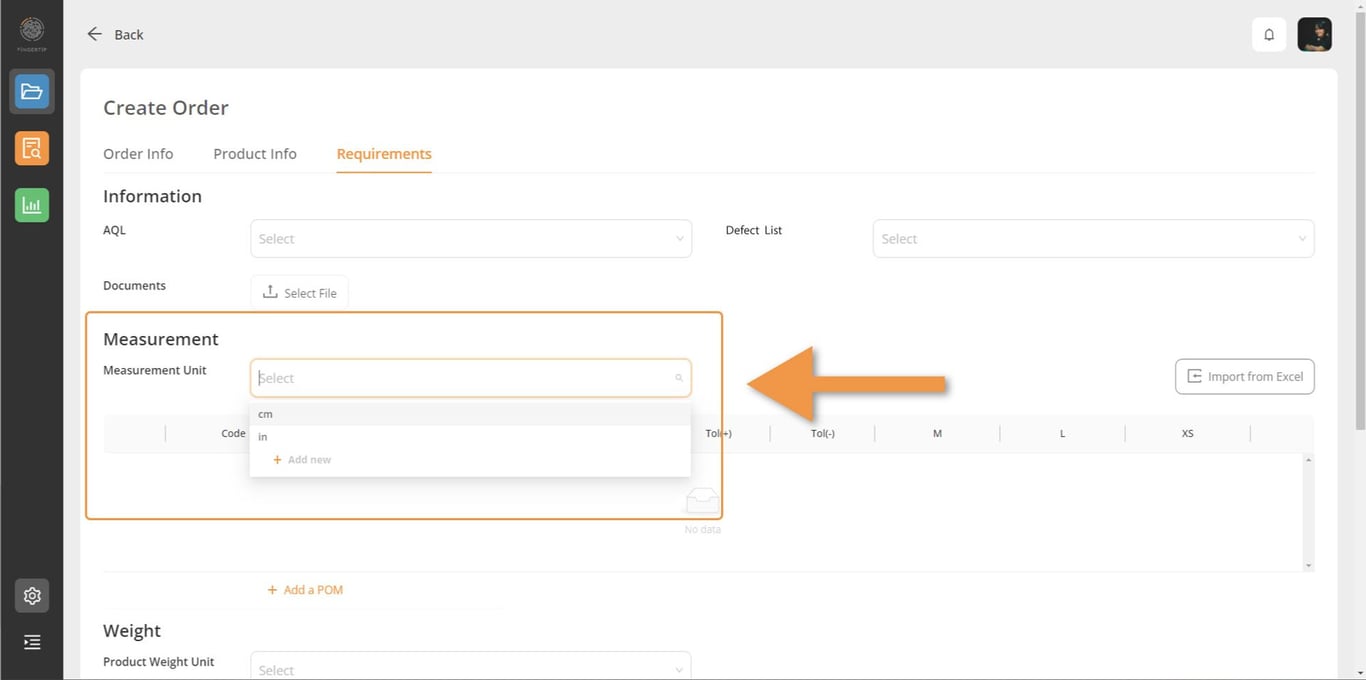Open the folder icon in sidebar
1366x680 pixels.
pos(32,92)
